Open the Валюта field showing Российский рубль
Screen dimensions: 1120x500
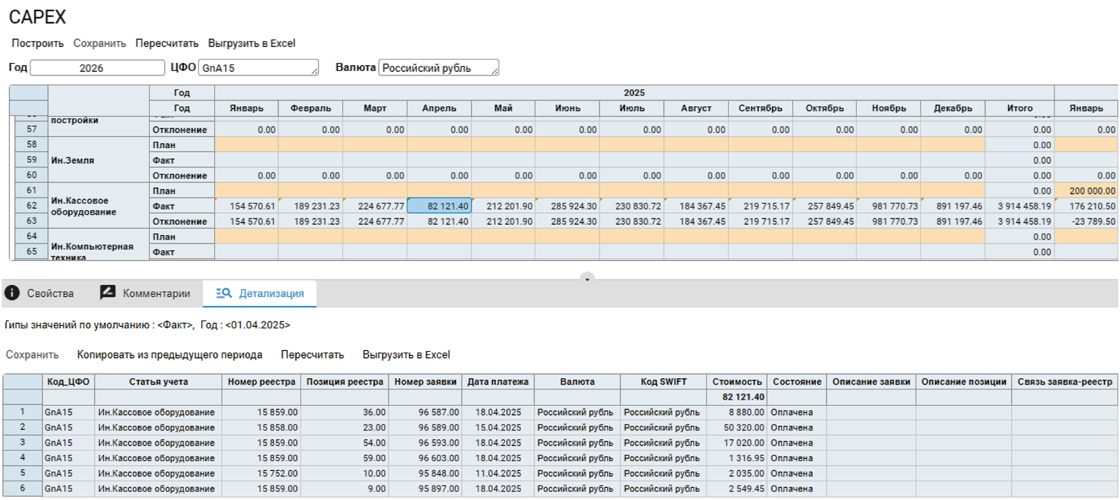coord(438,68)
